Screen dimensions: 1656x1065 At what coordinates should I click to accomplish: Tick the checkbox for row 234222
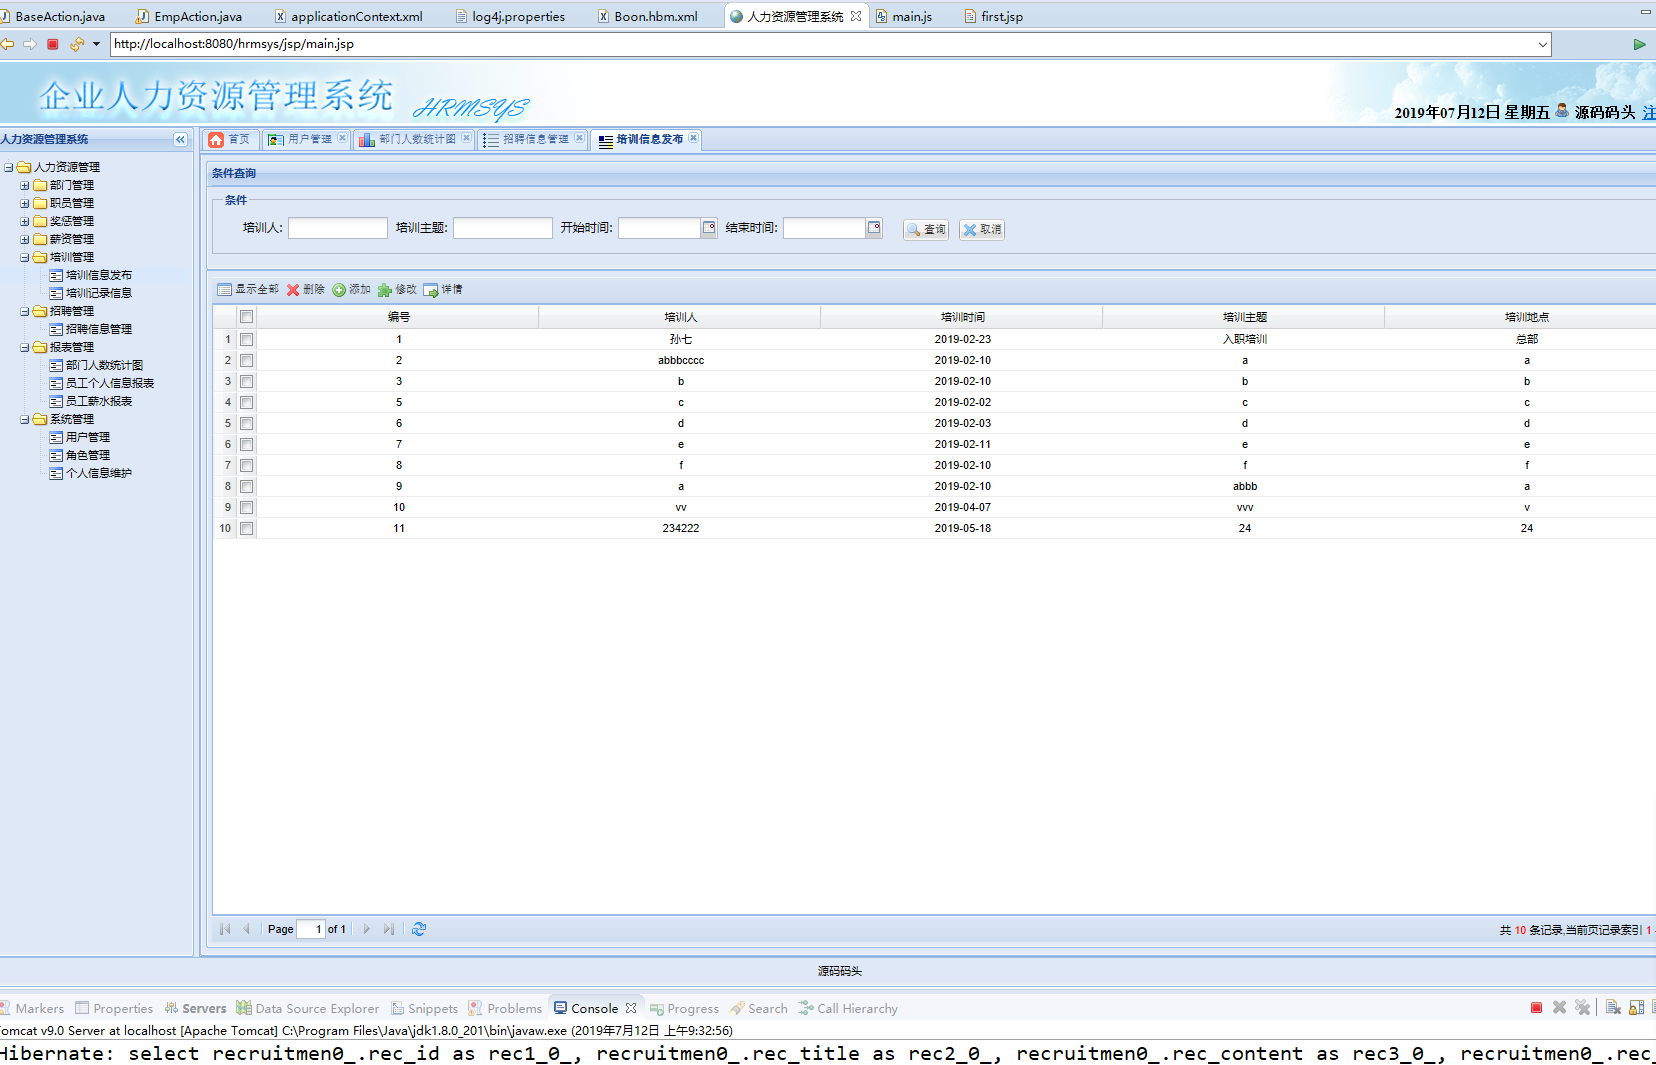246,529
